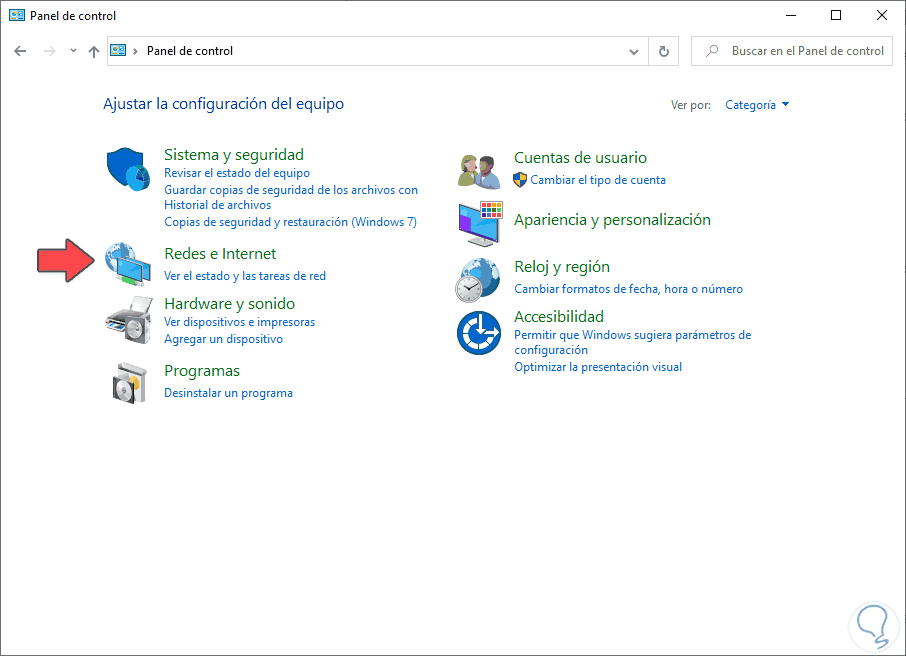Open the Reloj y región clock icon
906x656 pixels.
(478, 280)
